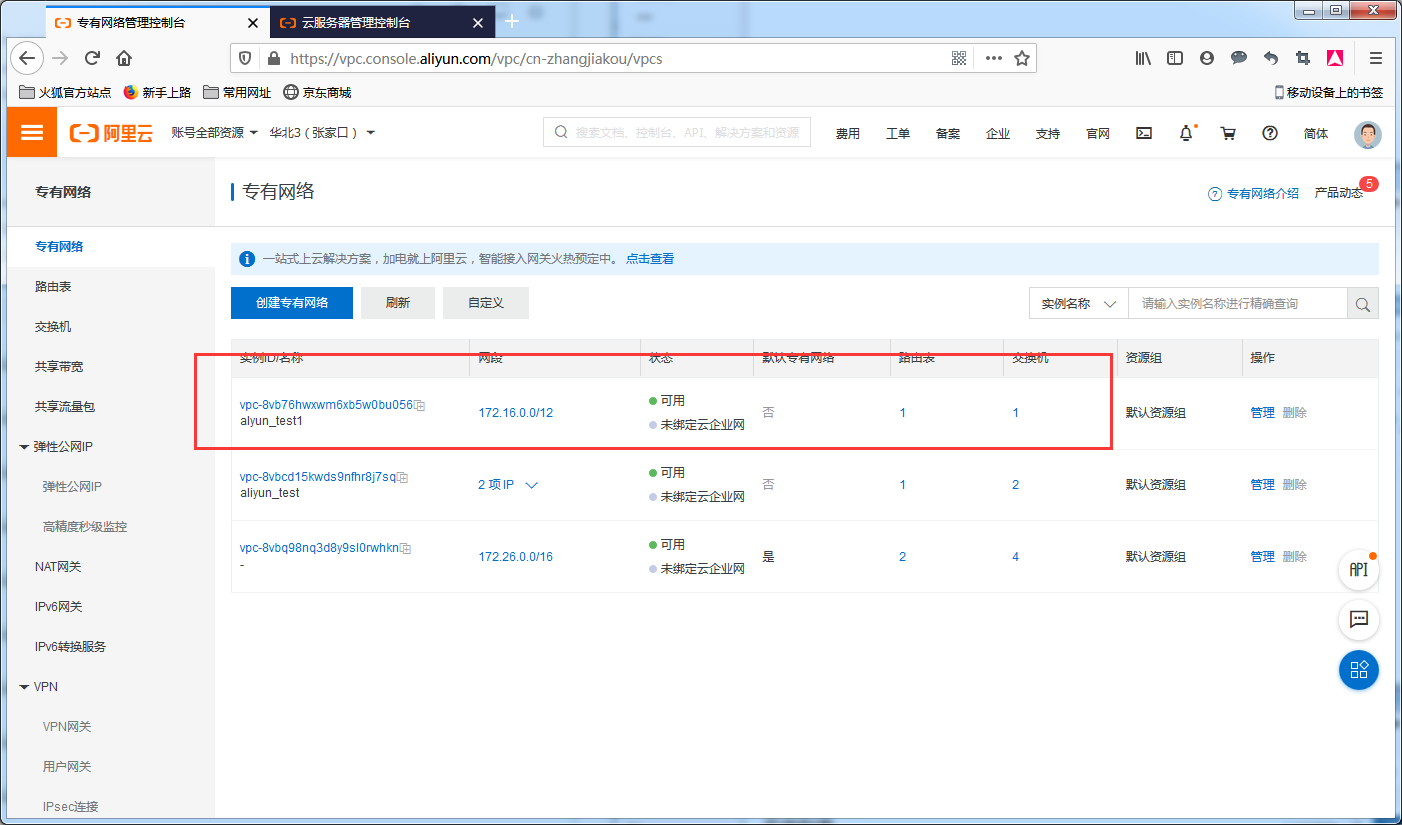Click the 创建专有网络 button
Screen dimensions: 1402x825
[x=291, y=302]
